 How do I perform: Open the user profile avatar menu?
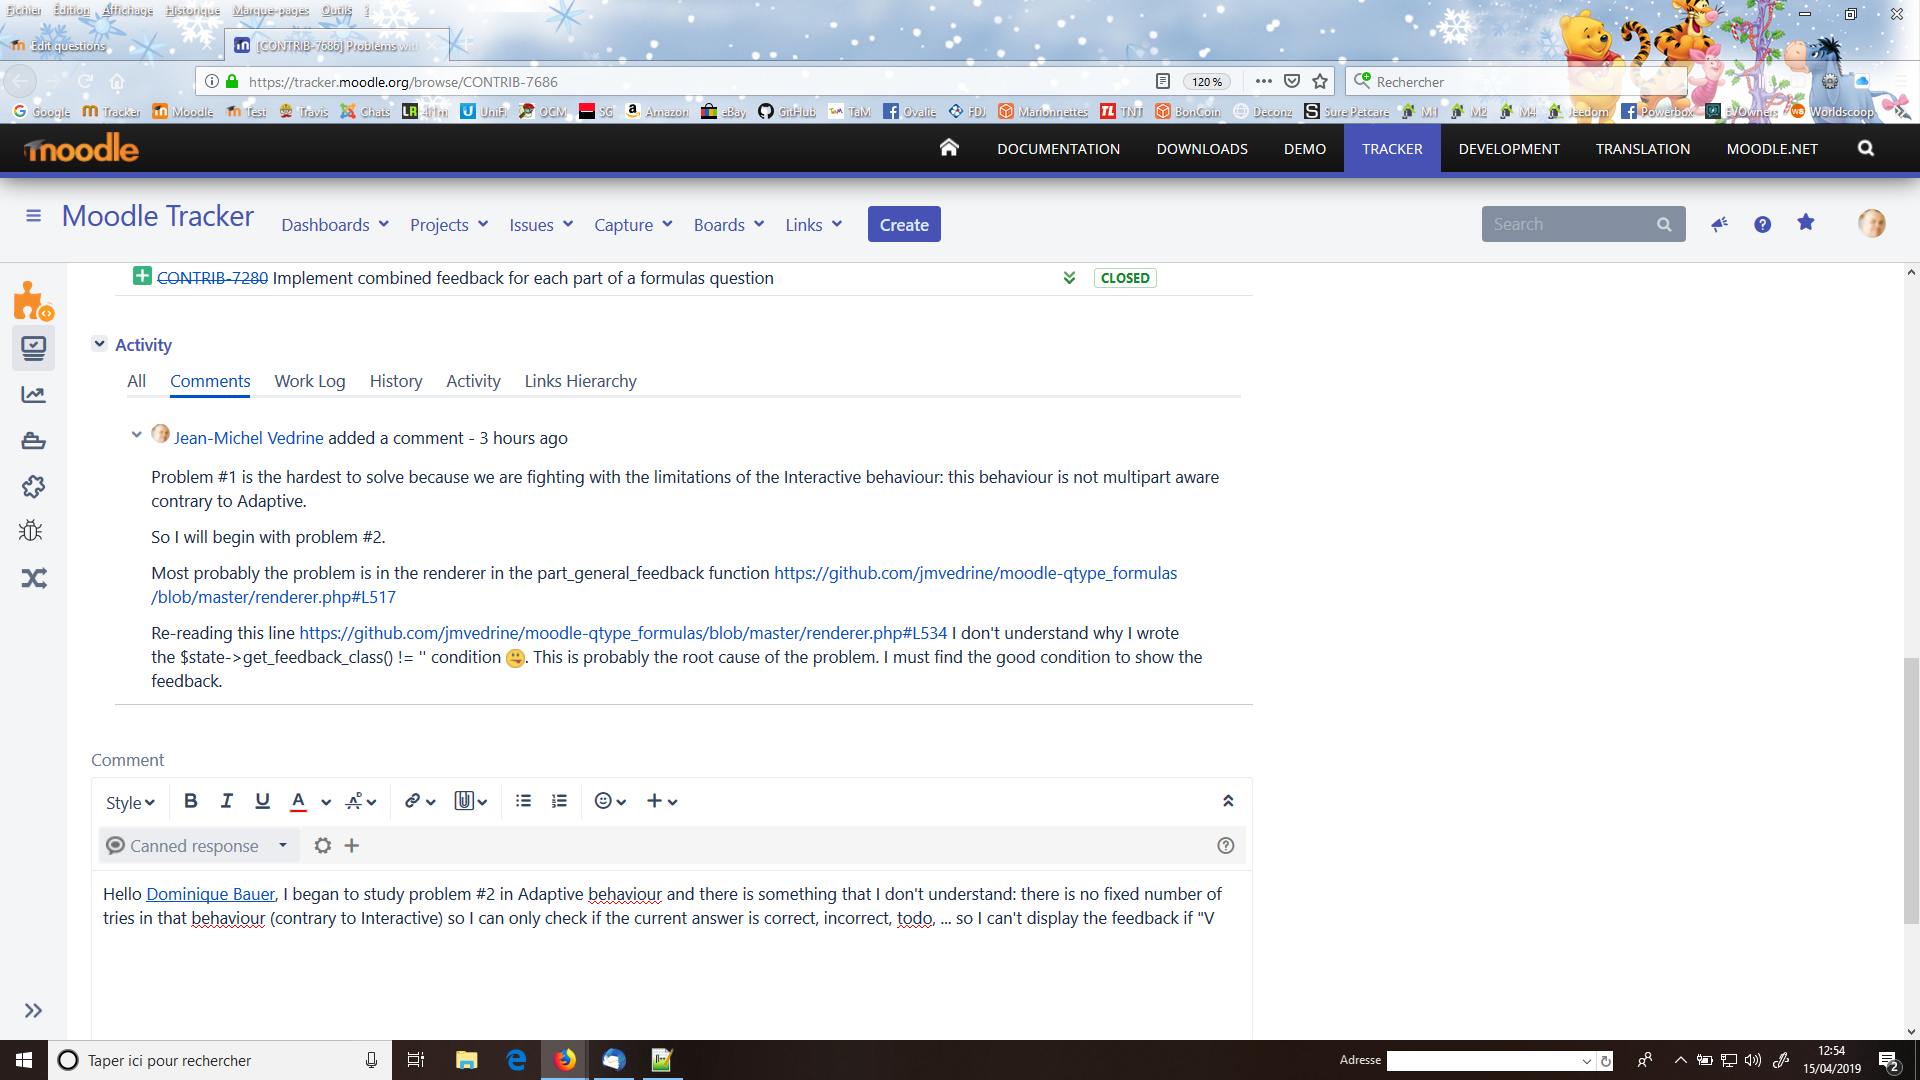(x=1872, y=223)
